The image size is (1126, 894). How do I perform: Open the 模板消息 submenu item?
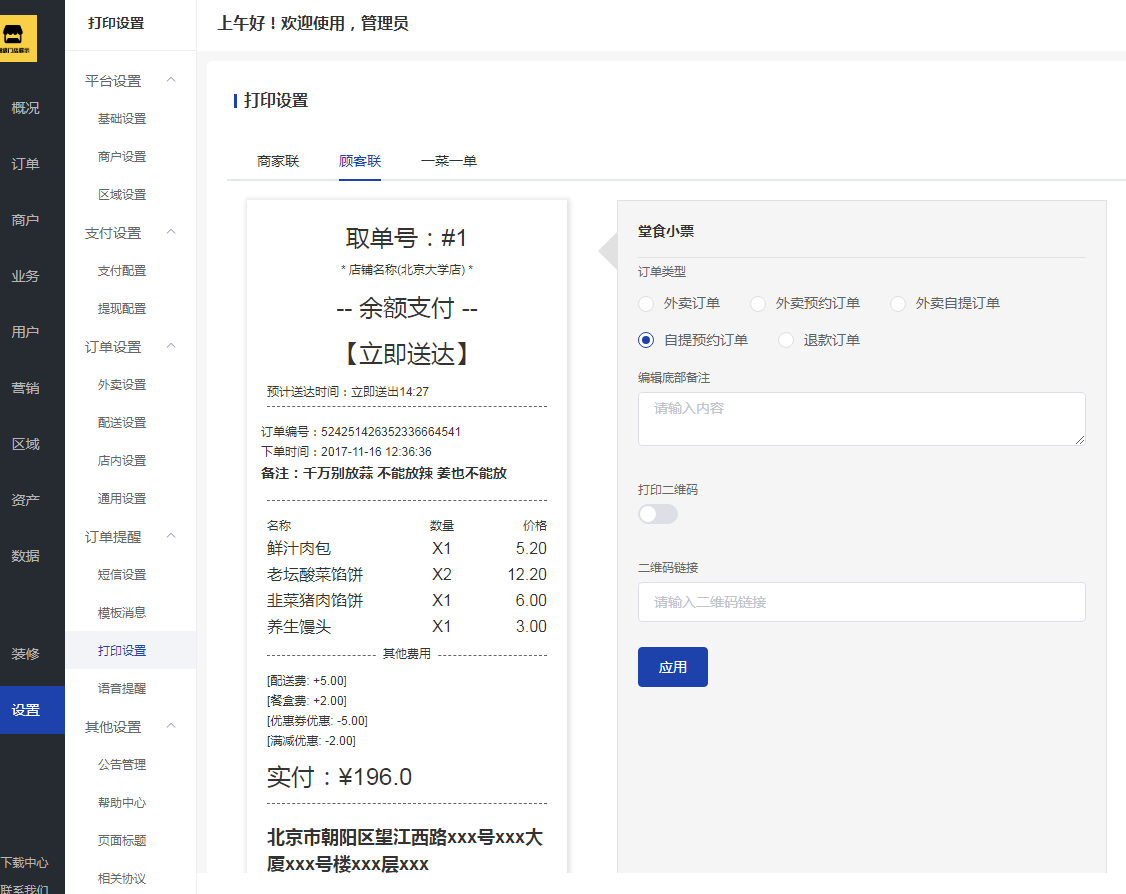coord(122,613)
